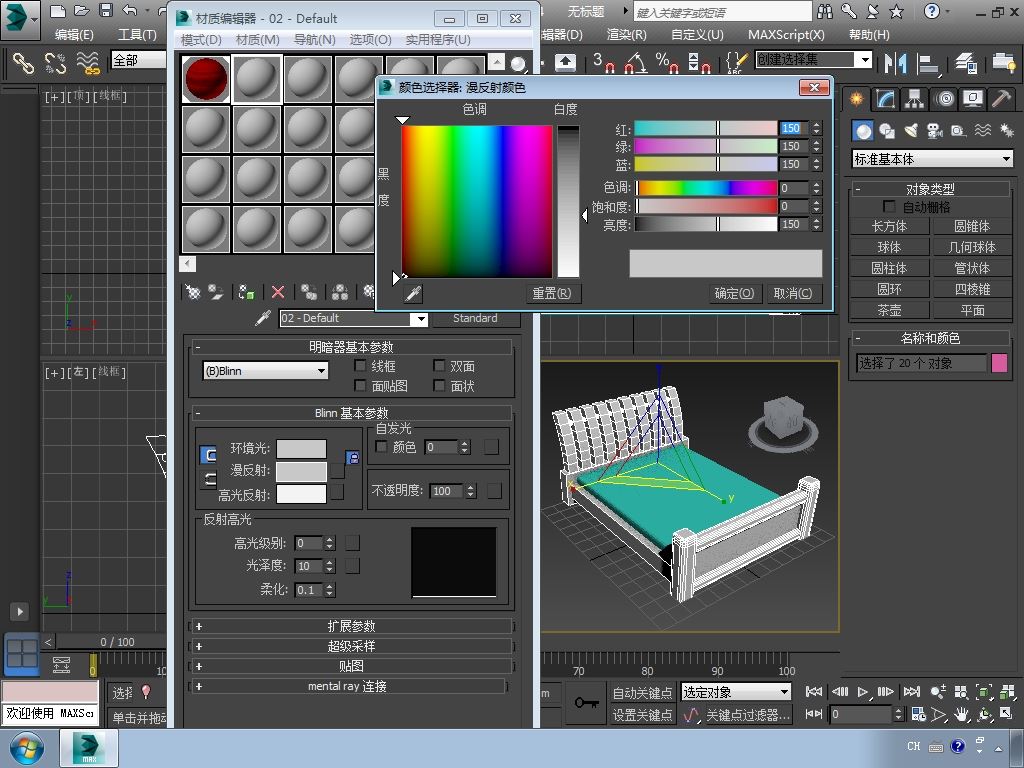Open the MAXScript(X) main menu
1024x768 pixels.
click(786, 35)
